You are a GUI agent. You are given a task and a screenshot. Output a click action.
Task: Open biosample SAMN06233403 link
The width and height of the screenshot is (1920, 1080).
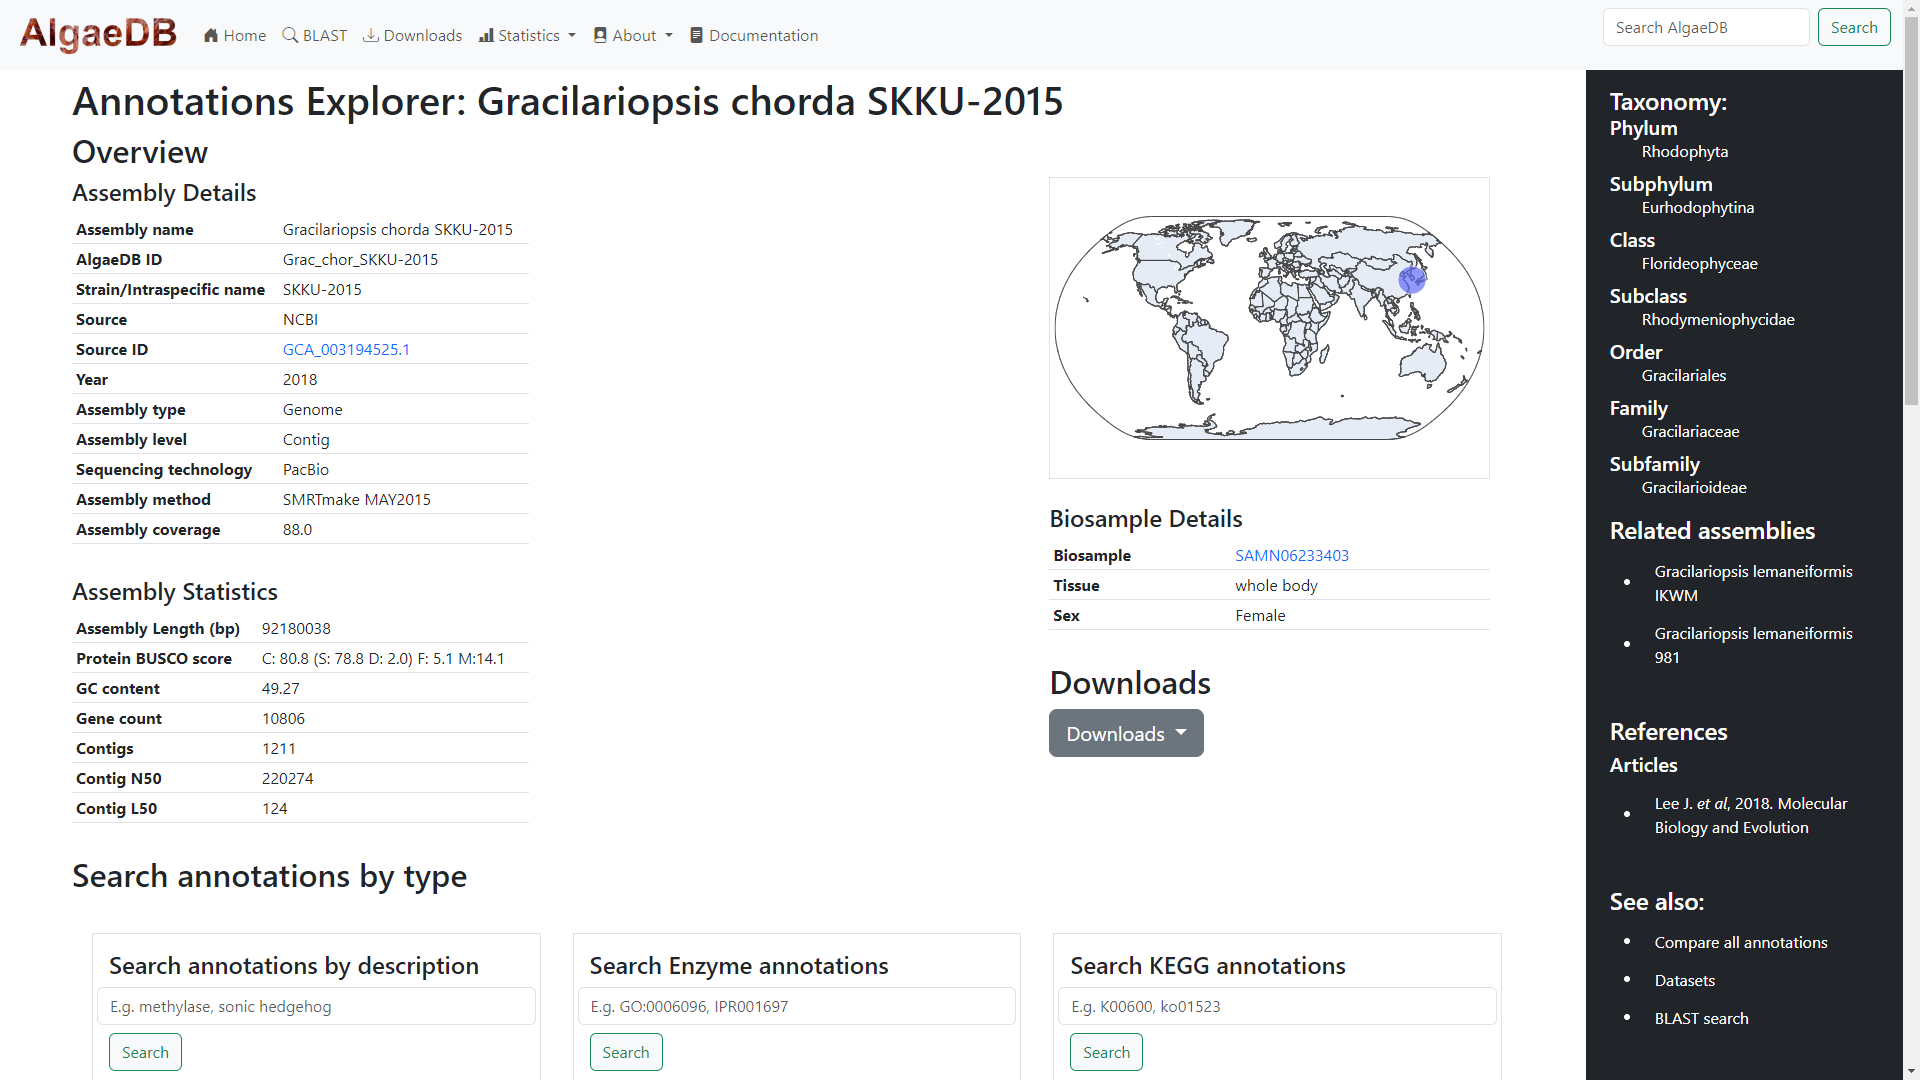1292,555
